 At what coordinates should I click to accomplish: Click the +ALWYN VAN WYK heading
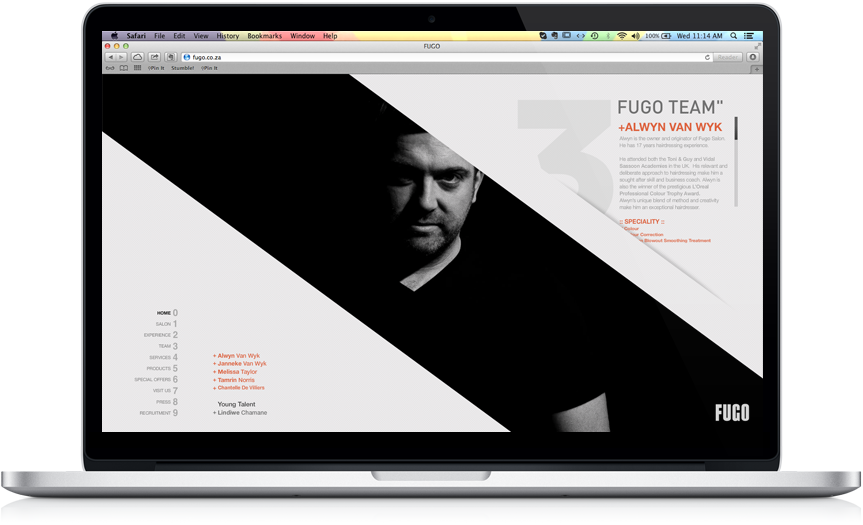(670, 127)
